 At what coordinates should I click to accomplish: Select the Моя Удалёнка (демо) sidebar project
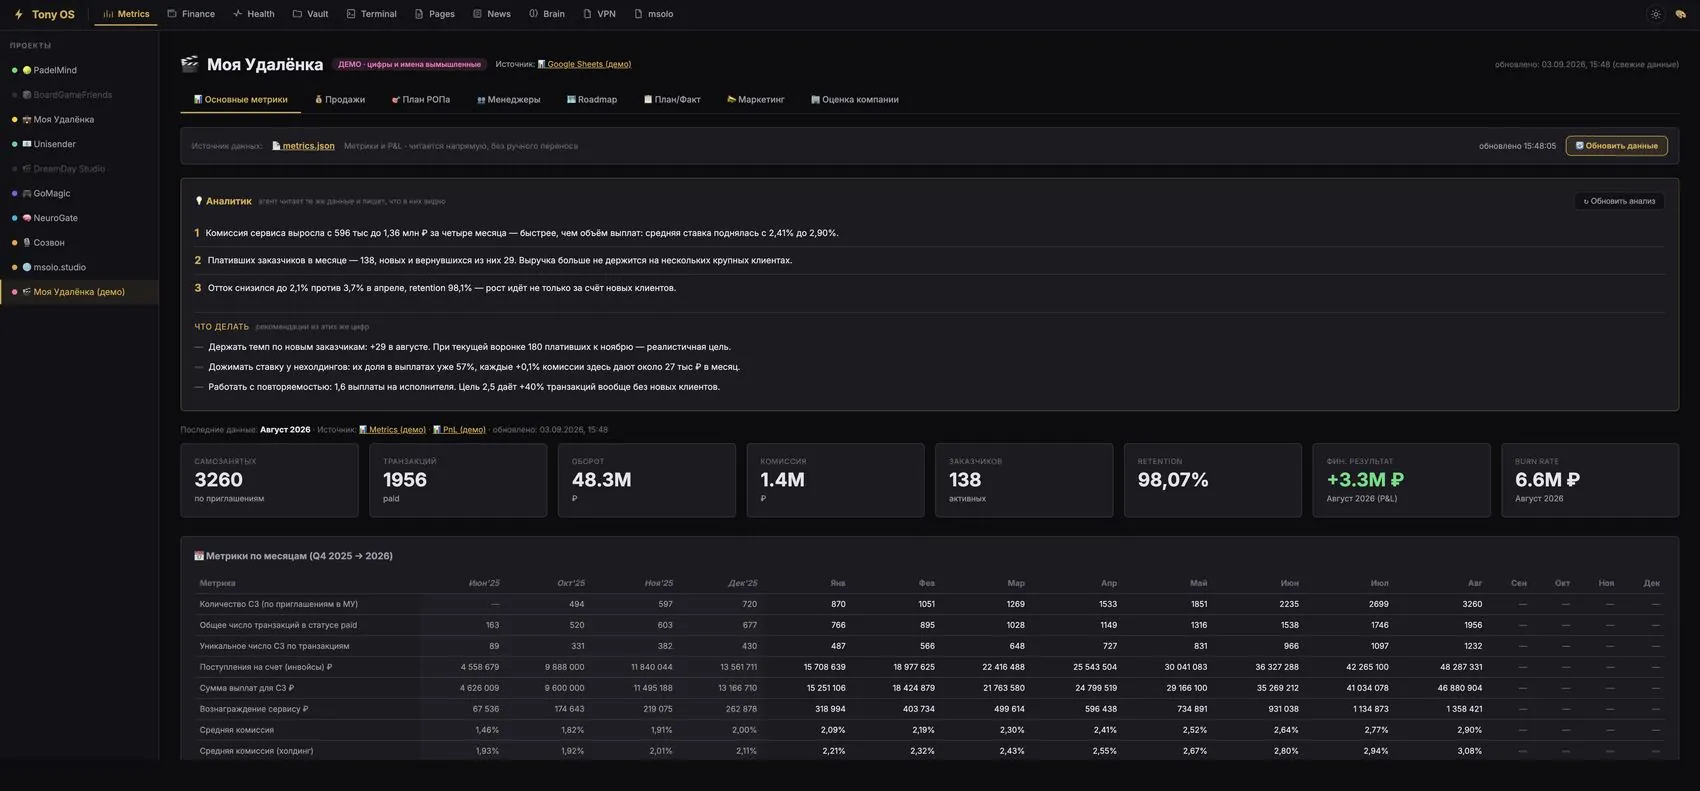coord(79,292)
